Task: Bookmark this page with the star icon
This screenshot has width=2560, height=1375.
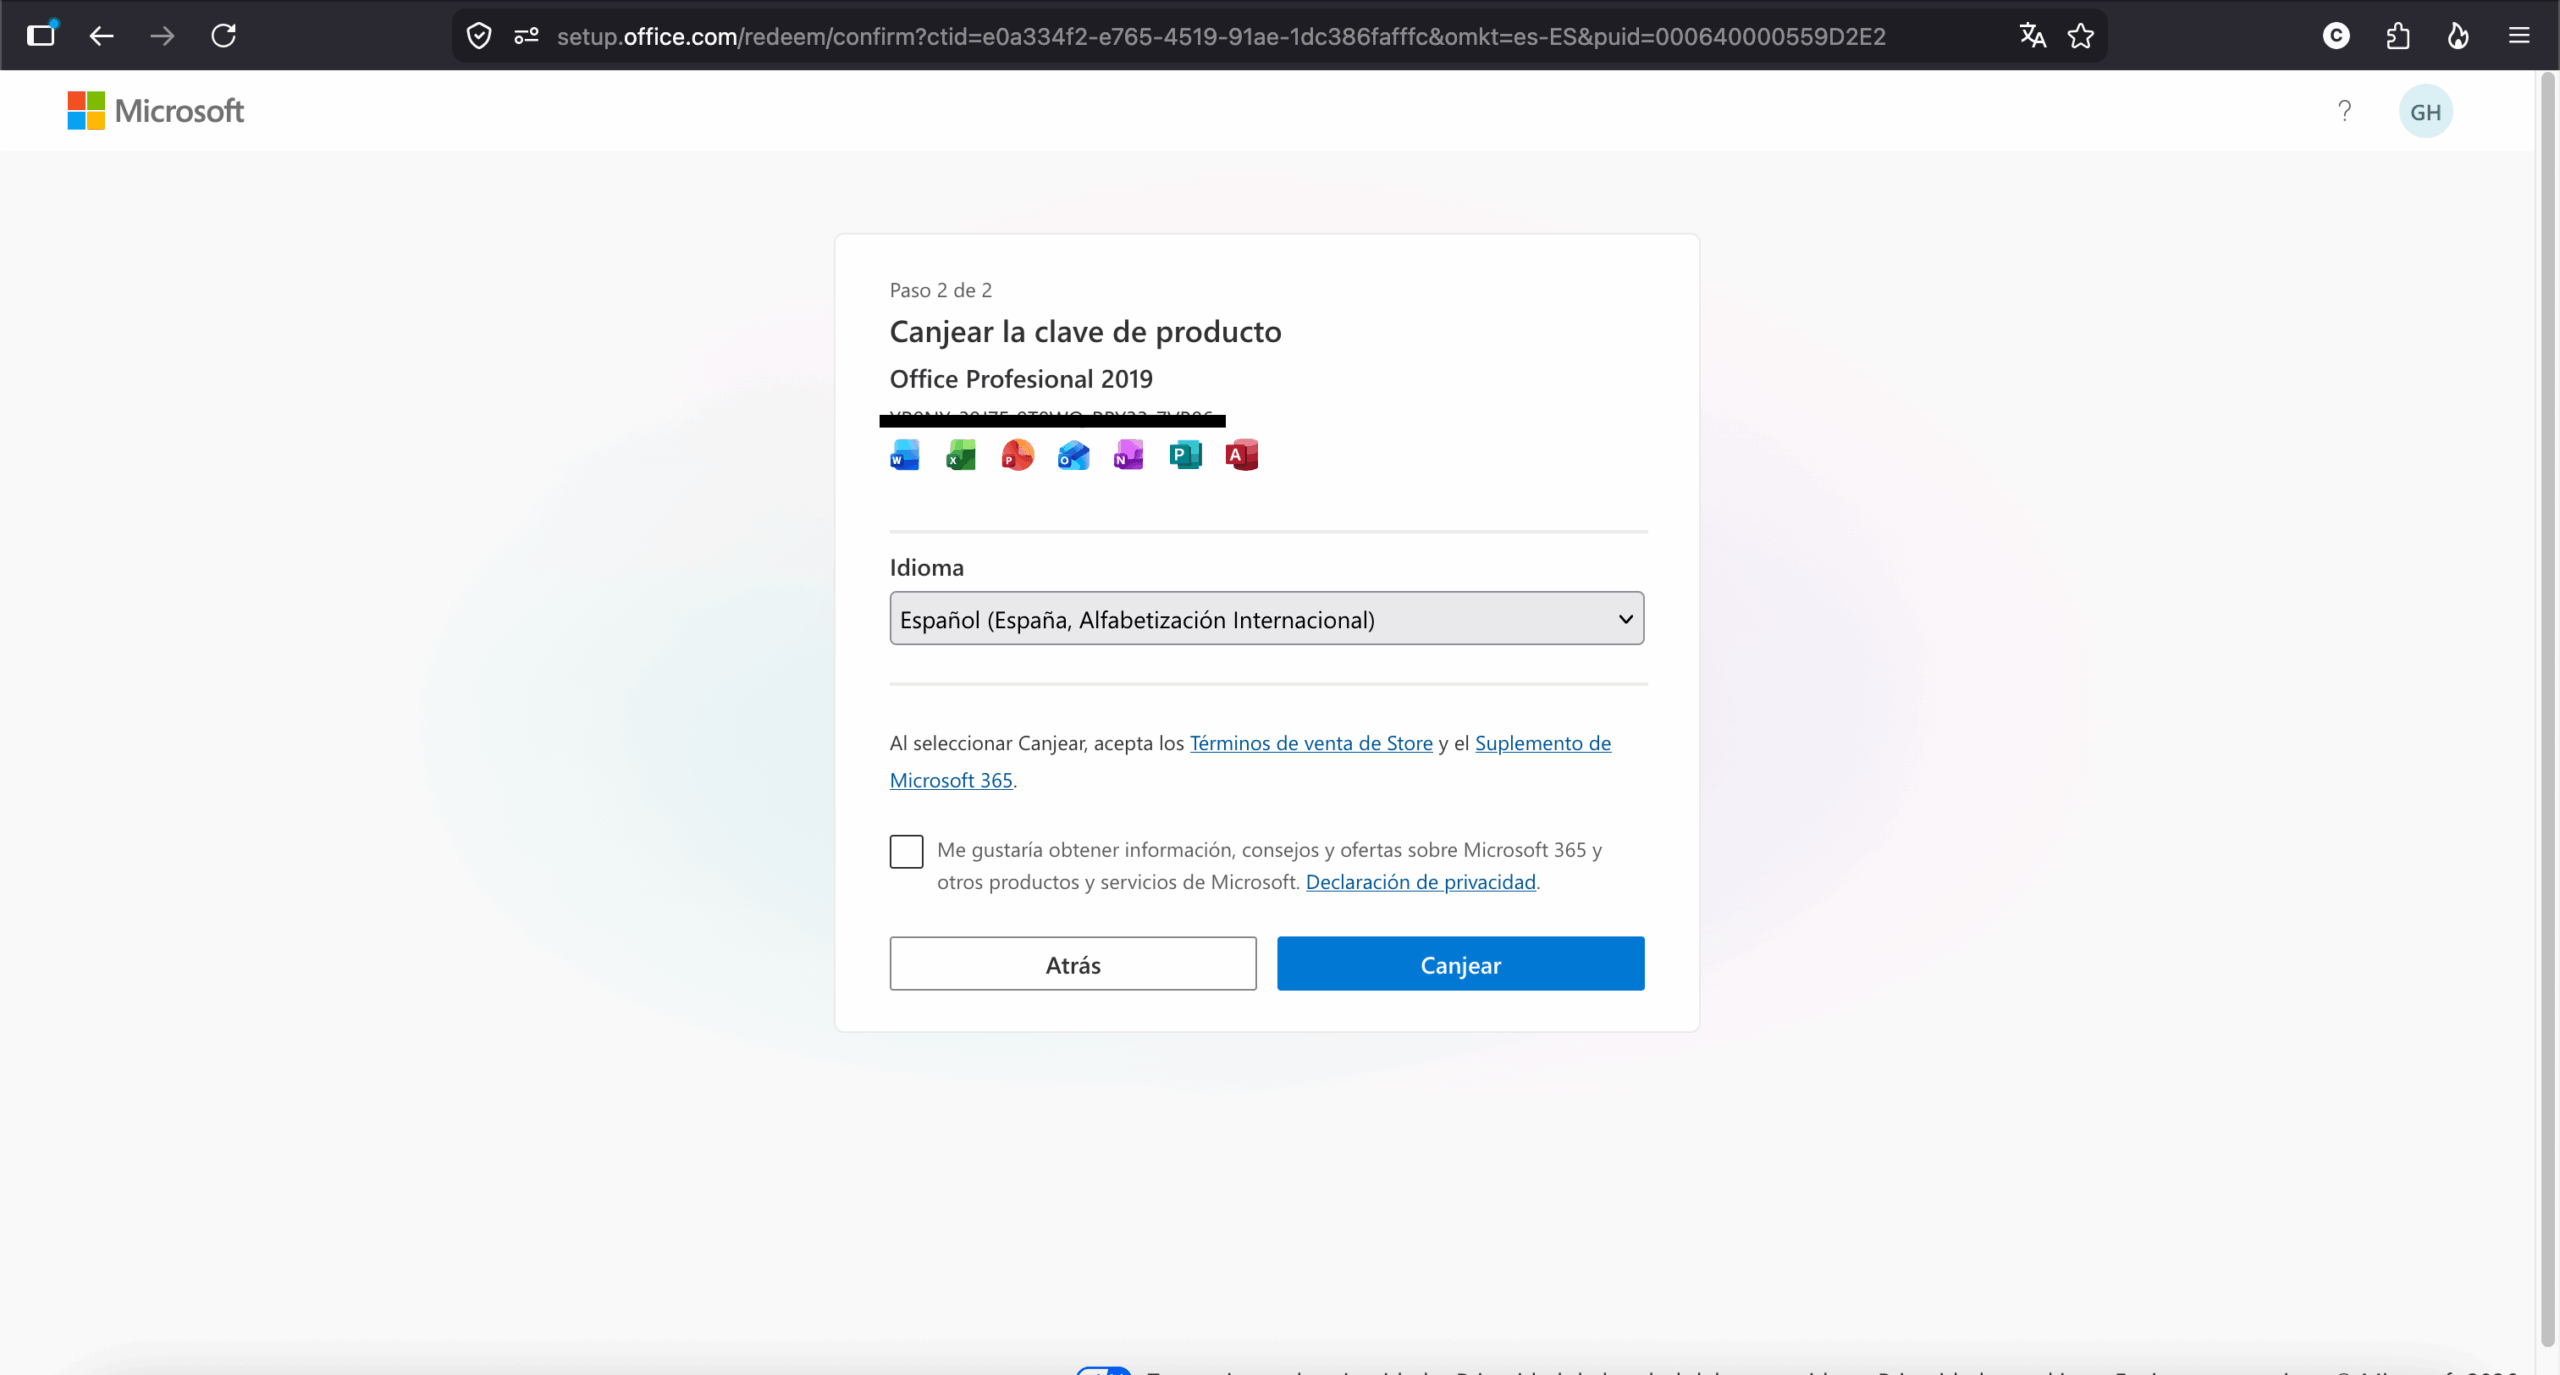Action: click(x=2081, y=36)
